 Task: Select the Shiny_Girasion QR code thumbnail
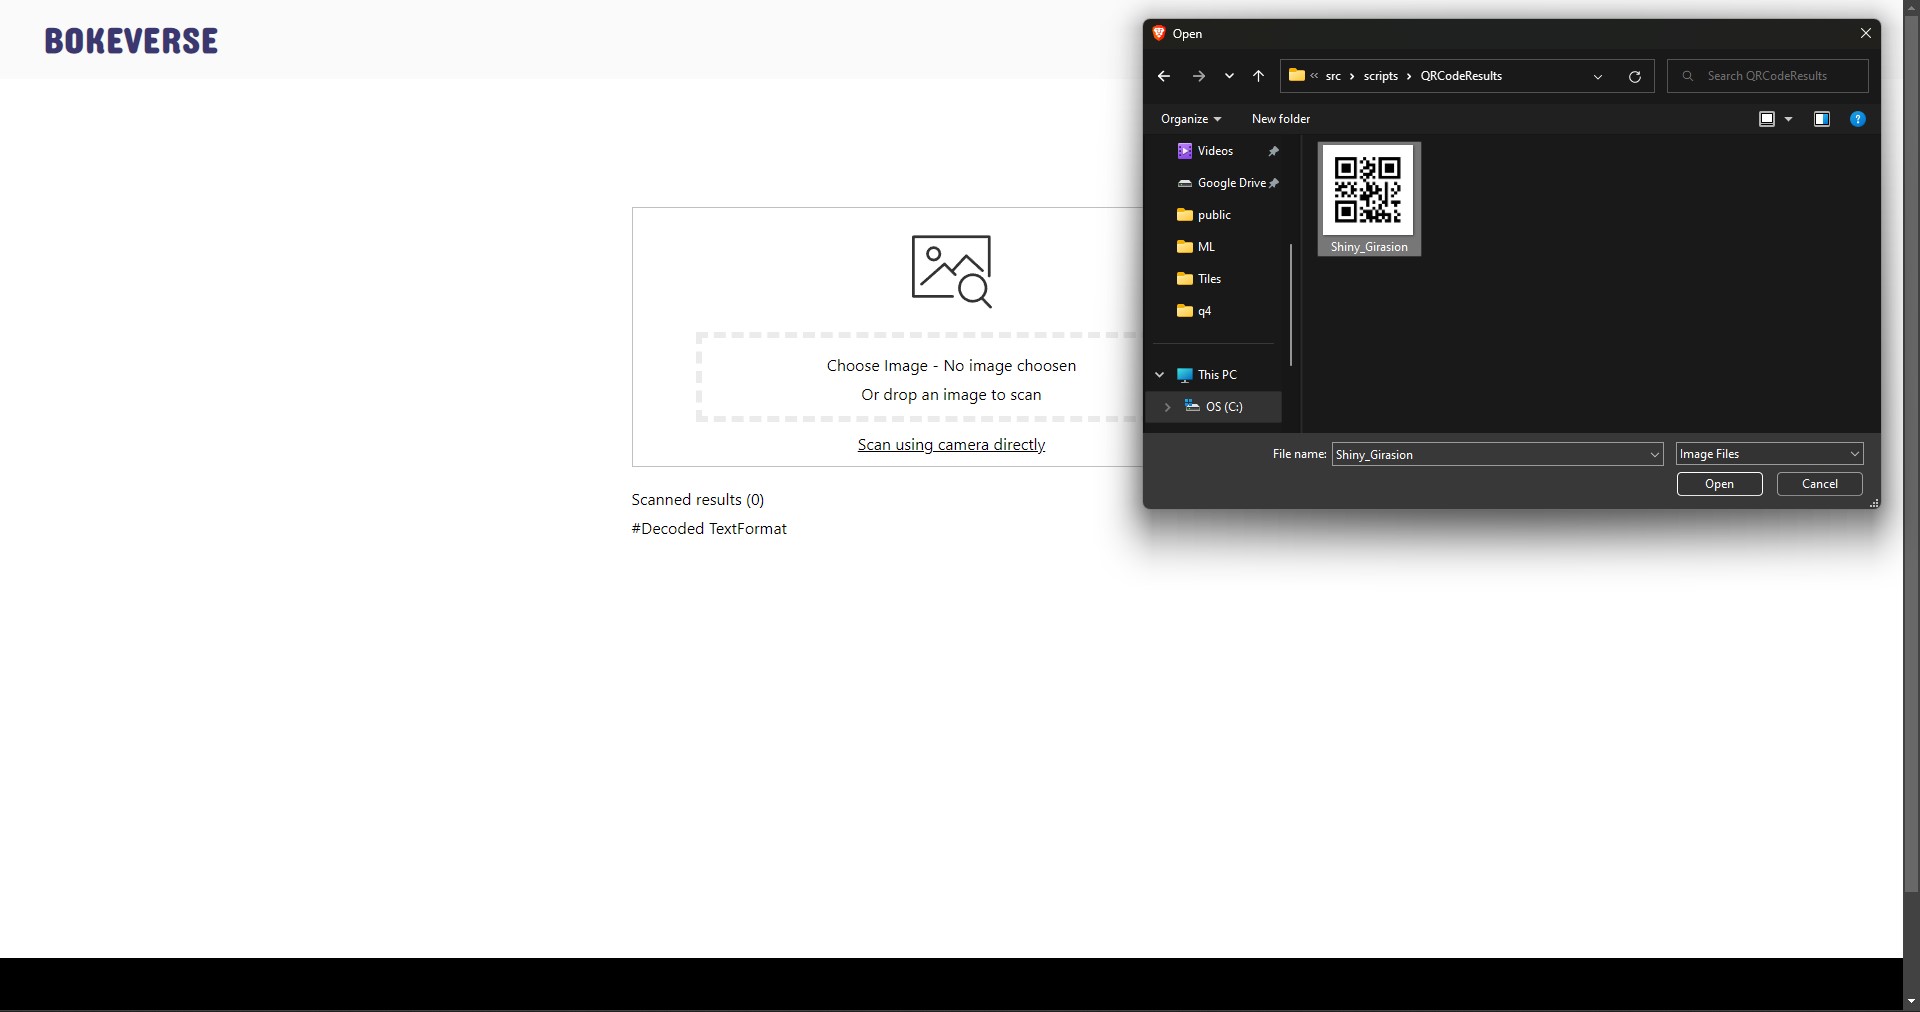click(x=1369, y=199)
